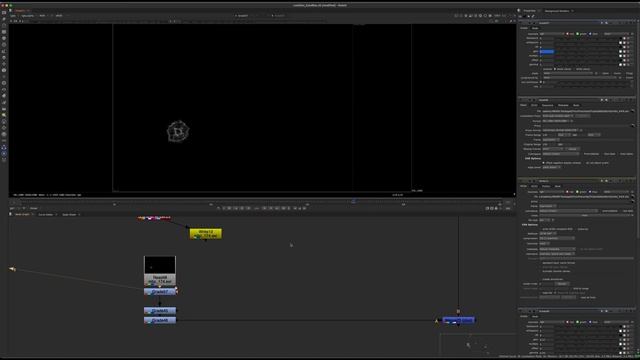Click the Render button in Write12 panel
Viewport: 640px width, 360px height.
tap(562, 284)
